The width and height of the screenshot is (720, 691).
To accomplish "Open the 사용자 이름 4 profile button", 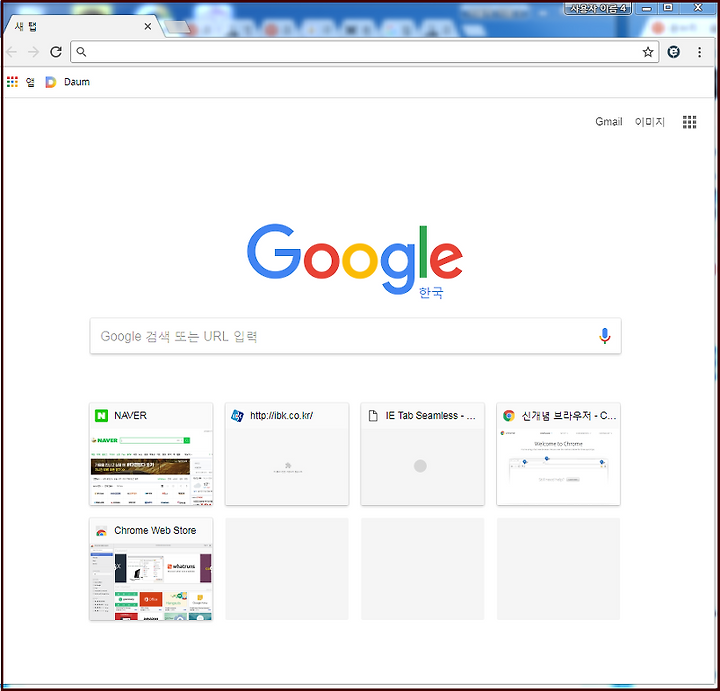I will [597, 8].
